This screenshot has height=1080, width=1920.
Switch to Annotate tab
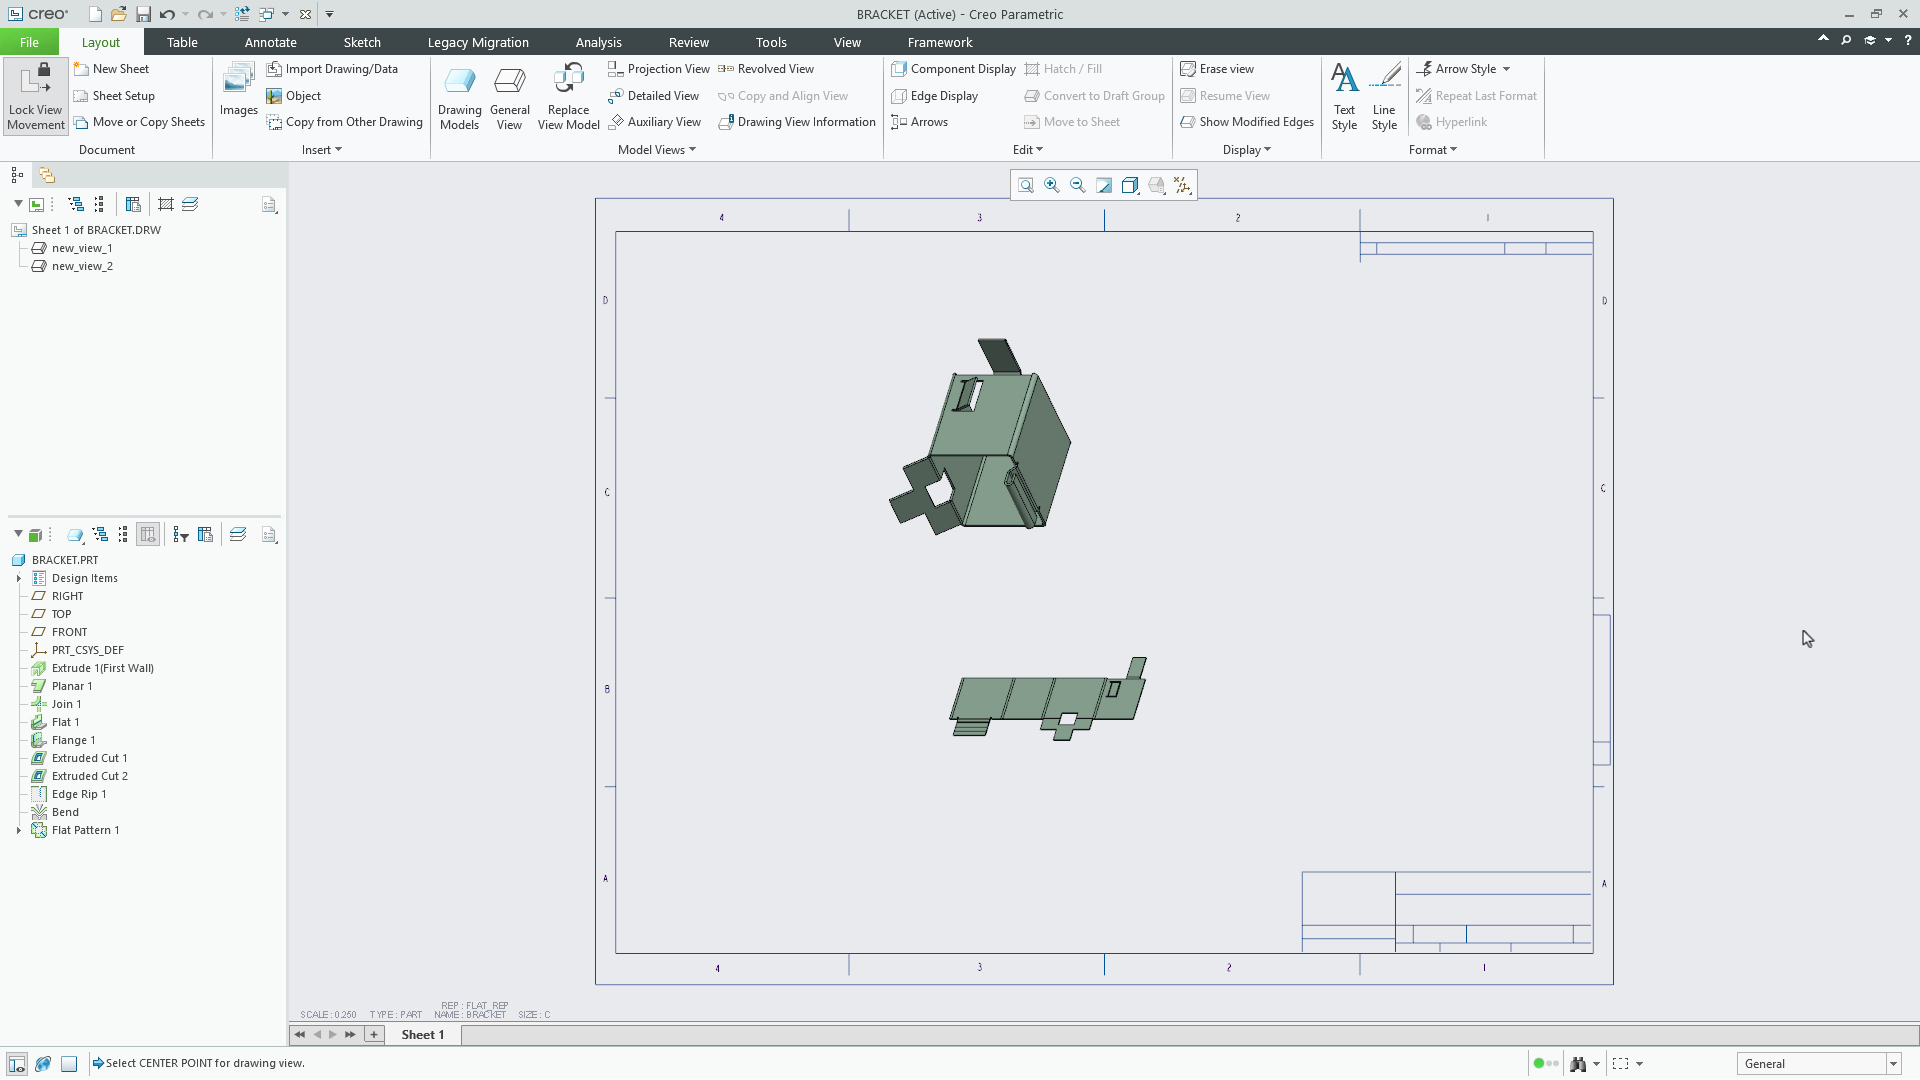click(x=271, y=42)
